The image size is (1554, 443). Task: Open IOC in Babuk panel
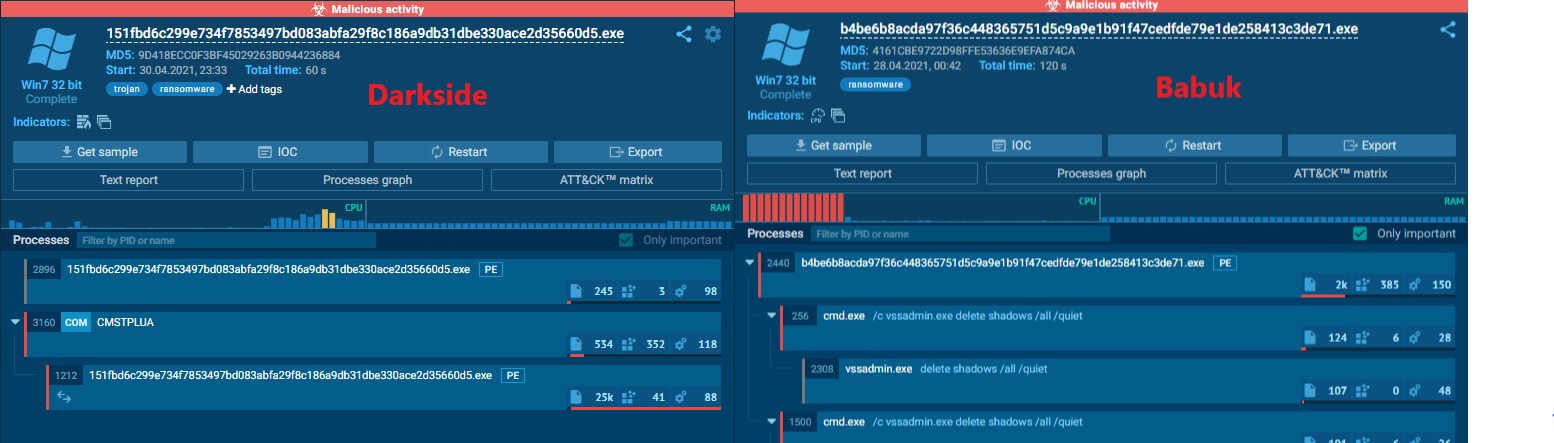pyautogui.click(x=1014, y=145)
